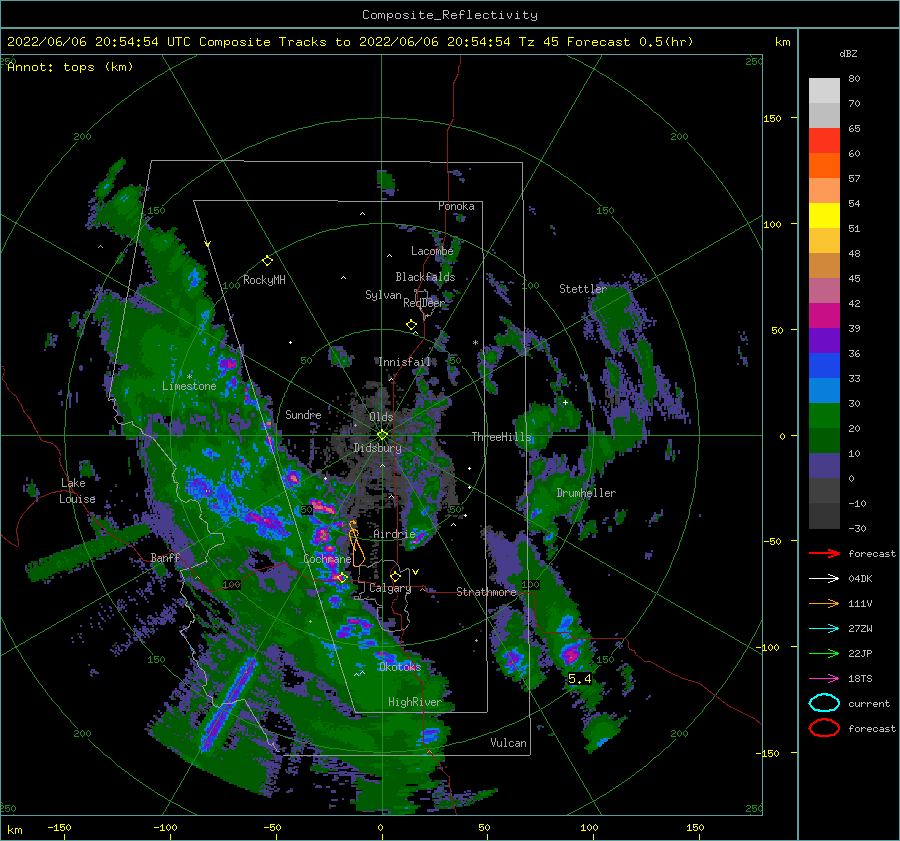This screenshot has height=841, width=900.
Task: Click the cyan 27ZW arrow icon
Action: [824, 629]
